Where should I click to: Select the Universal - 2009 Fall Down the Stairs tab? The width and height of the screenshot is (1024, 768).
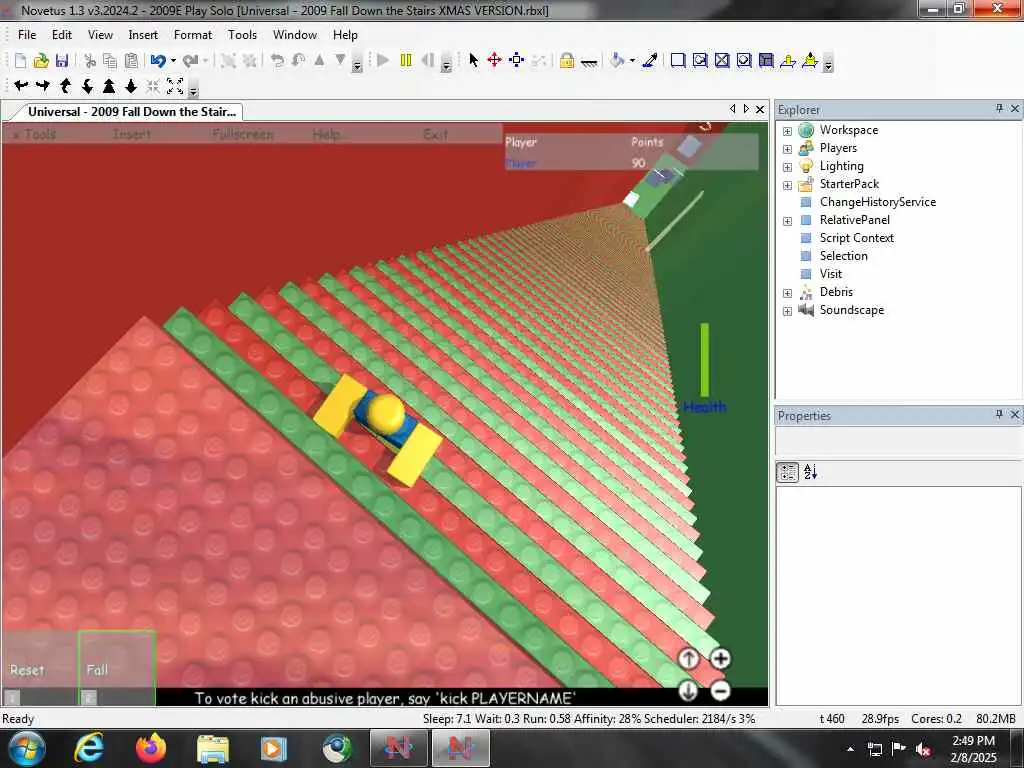pos(131,112)
